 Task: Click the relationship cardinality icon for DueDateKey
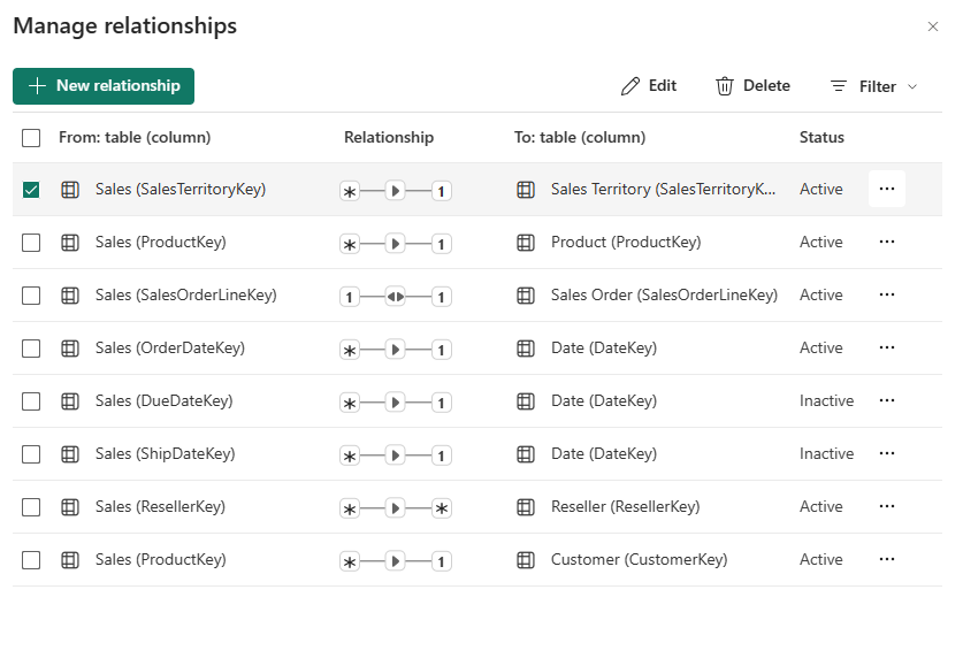(x=396, y=402)
